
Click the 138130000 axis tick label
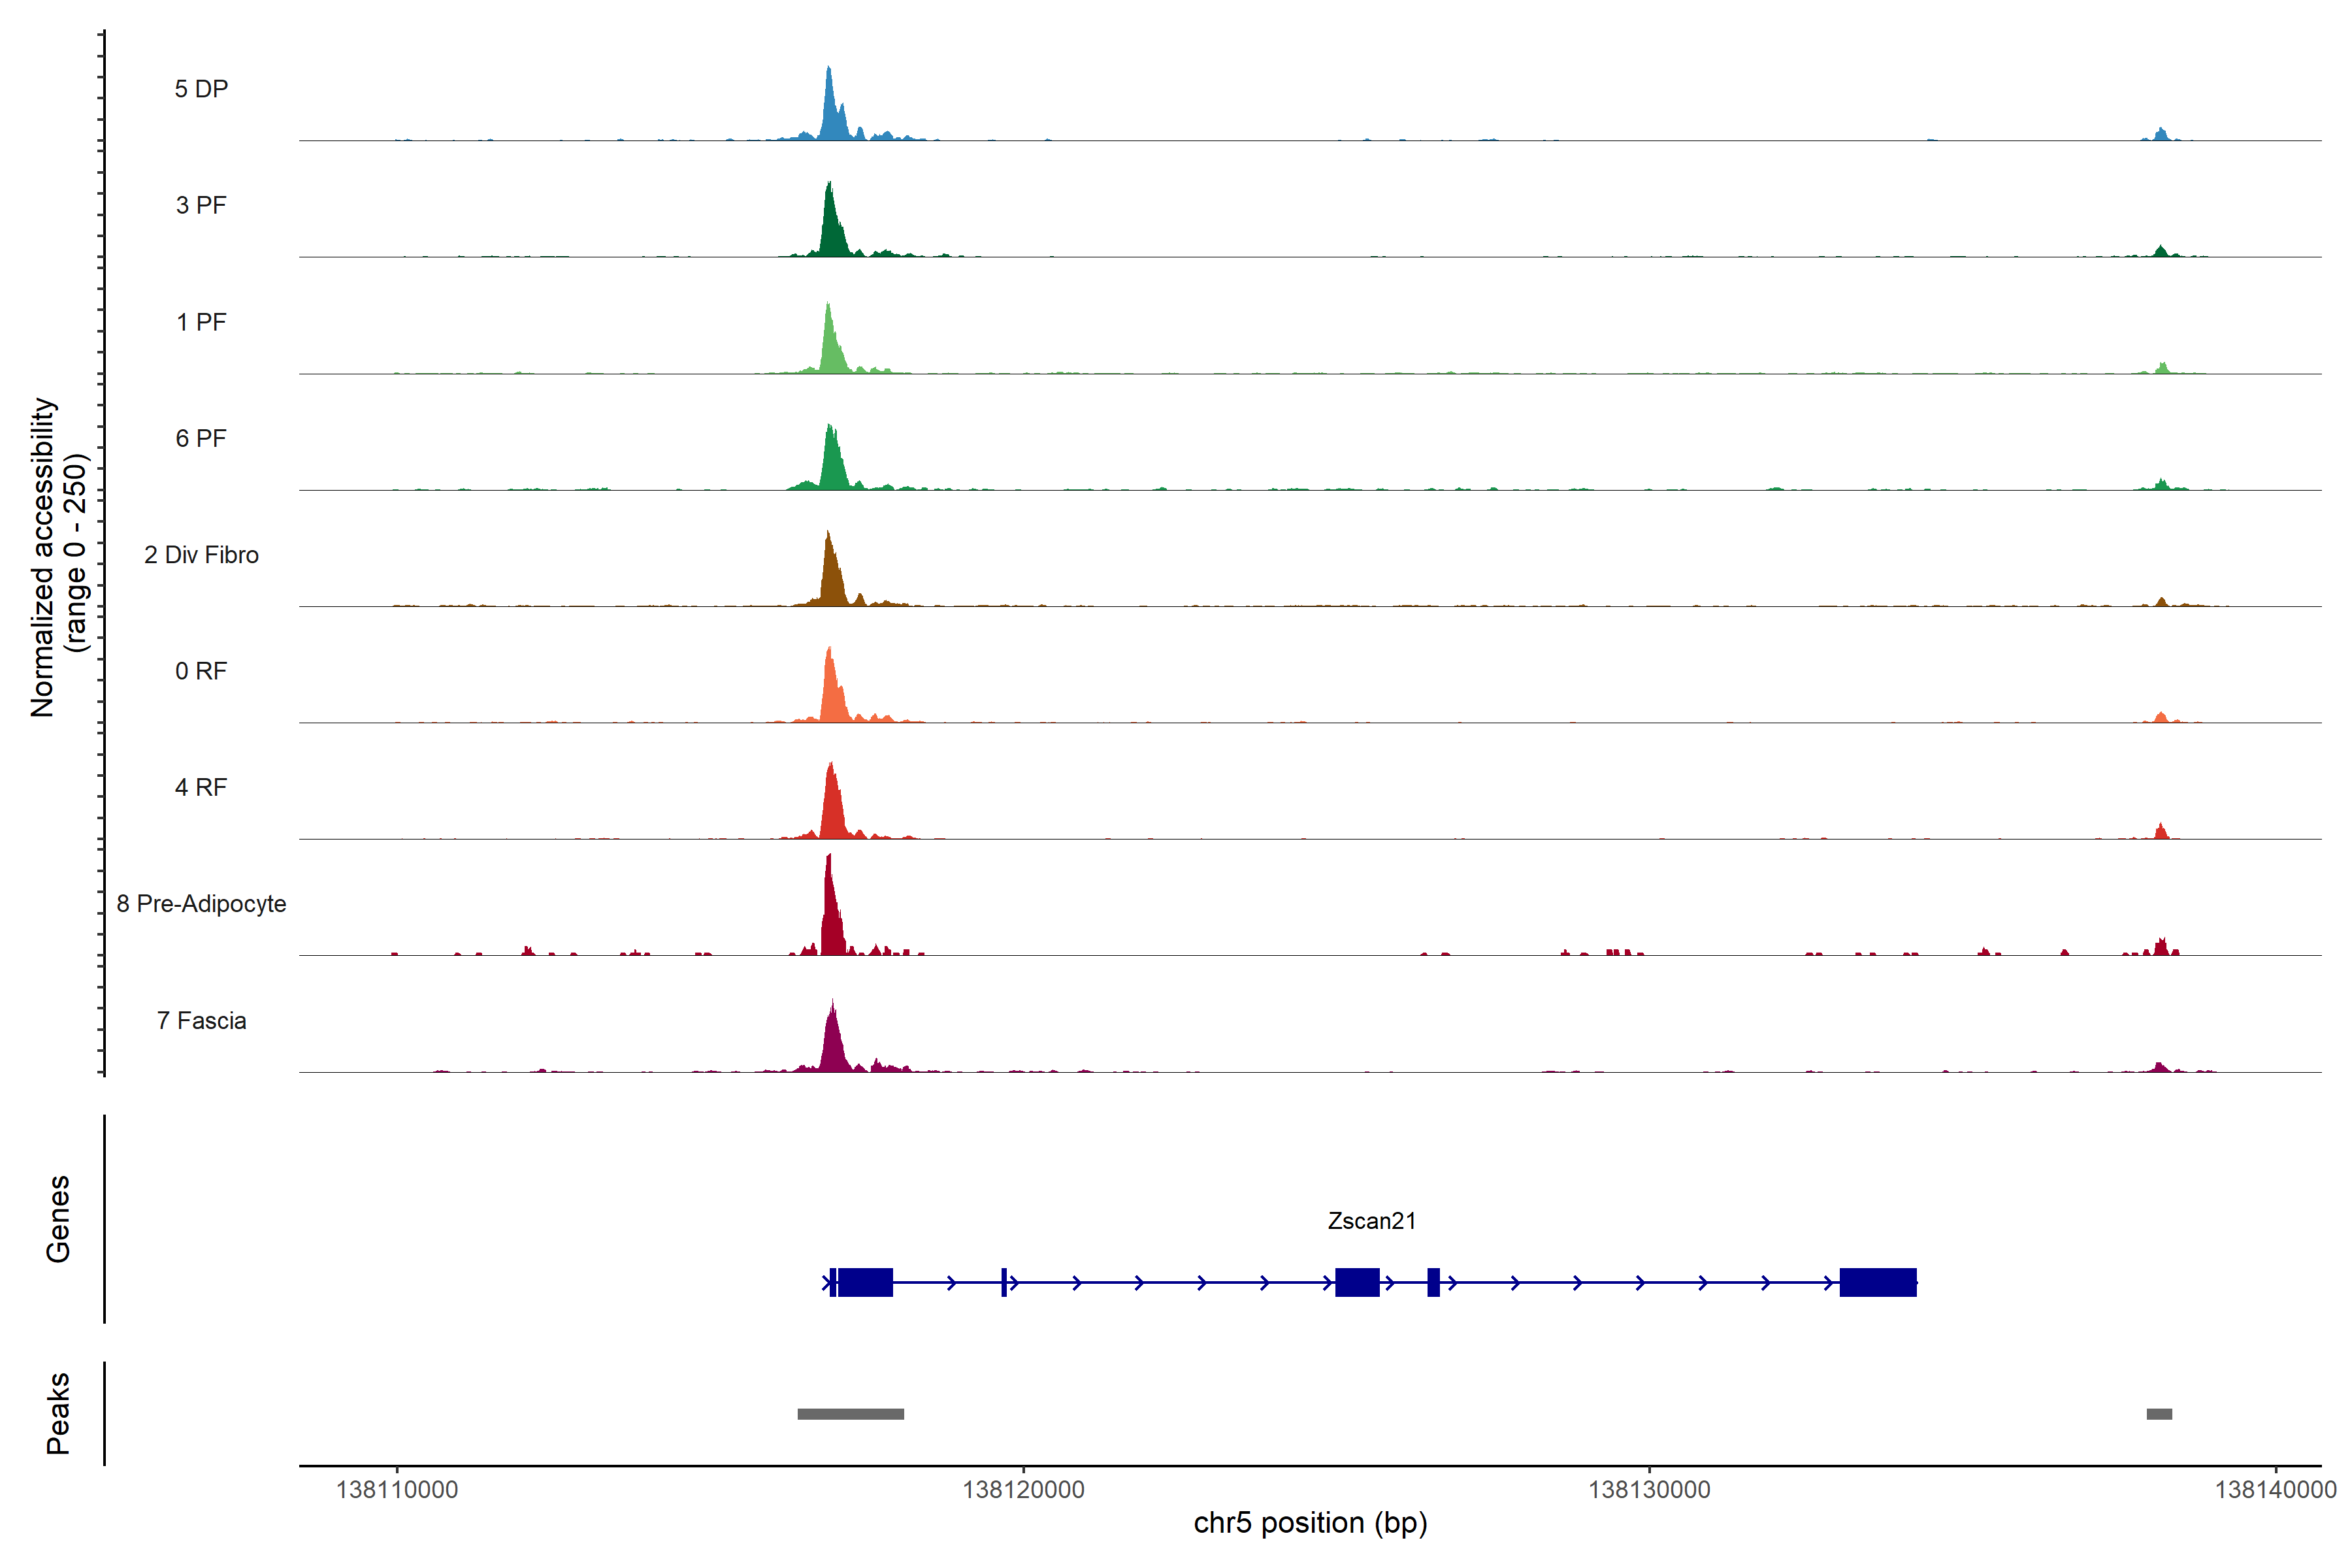tap(1649, 1489)
